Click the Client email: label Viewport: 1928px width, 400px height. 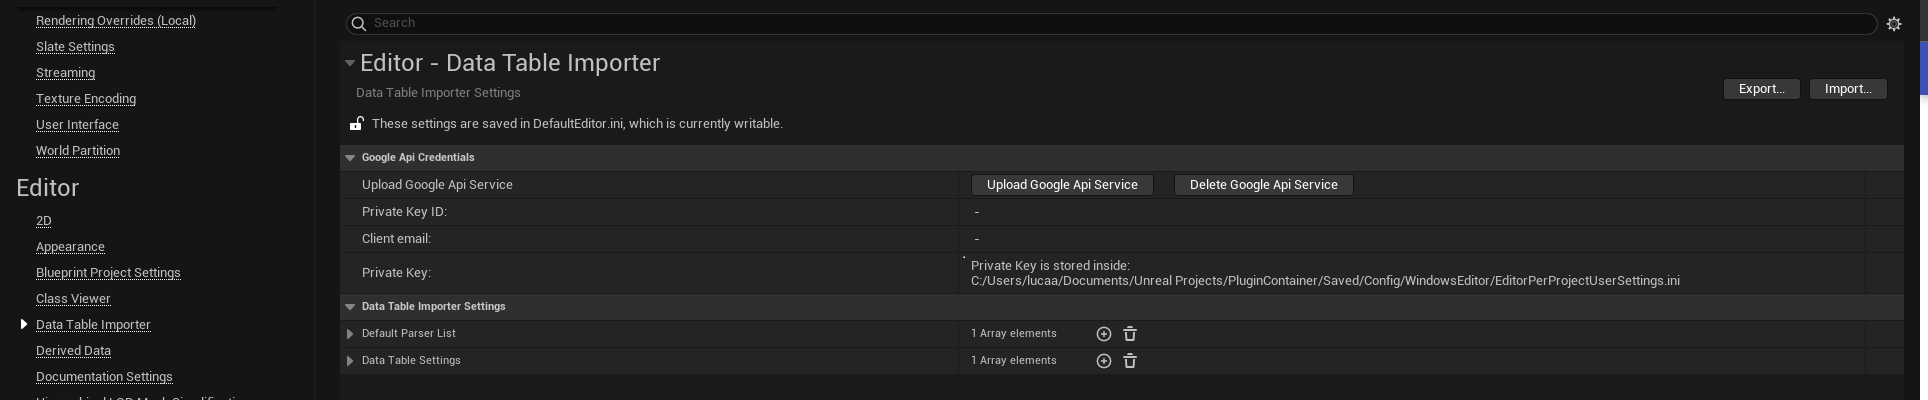(396, 239)
